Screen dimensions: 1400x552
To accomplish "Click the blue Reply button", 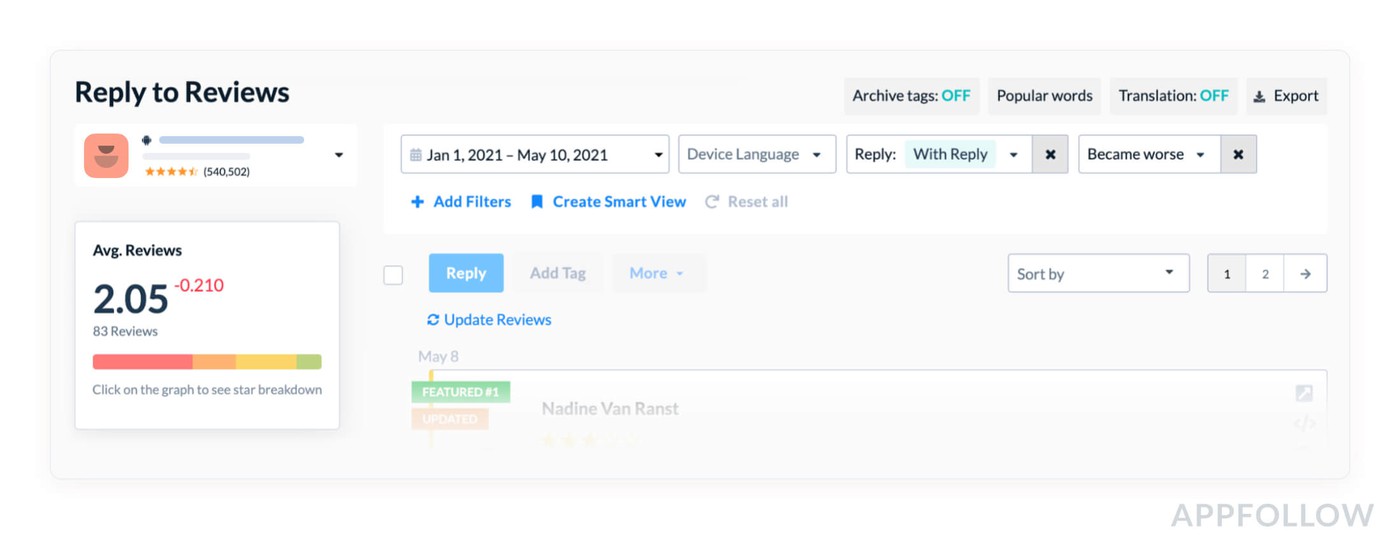I will pyautogui.click(x=466, y=273).
